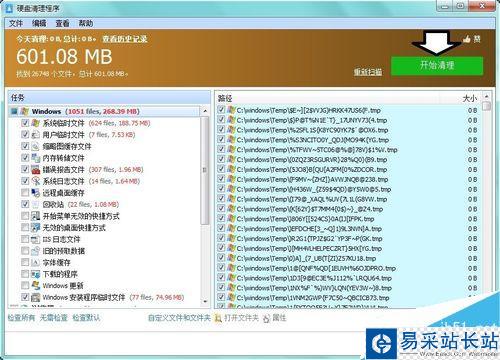Click the 系统日志文件 item icon
Viewport: 500px width, 360px height.
click(x=36, y=181)
